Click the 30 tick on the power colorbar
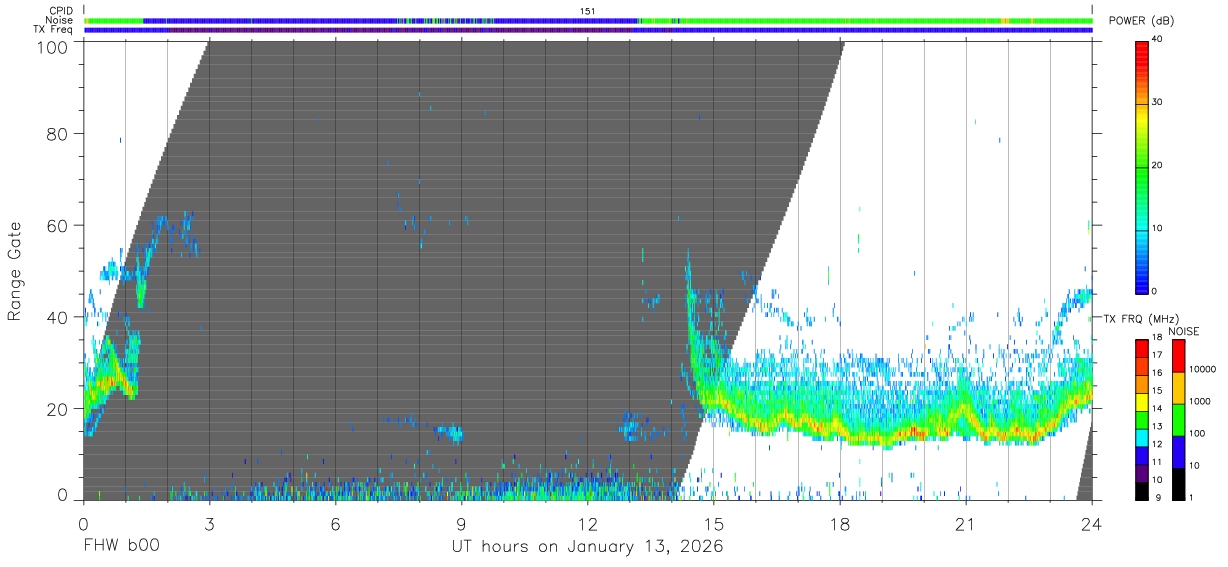The image size is (1228, 567). (1158, 103)
